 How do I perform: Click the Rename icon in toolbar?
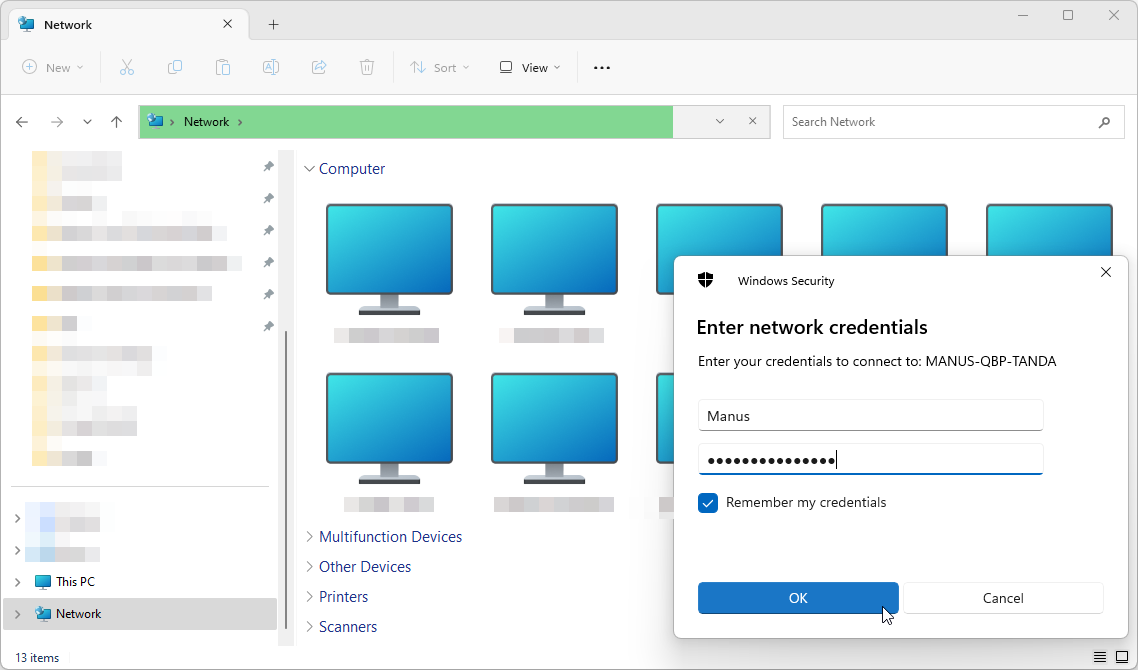271,67
